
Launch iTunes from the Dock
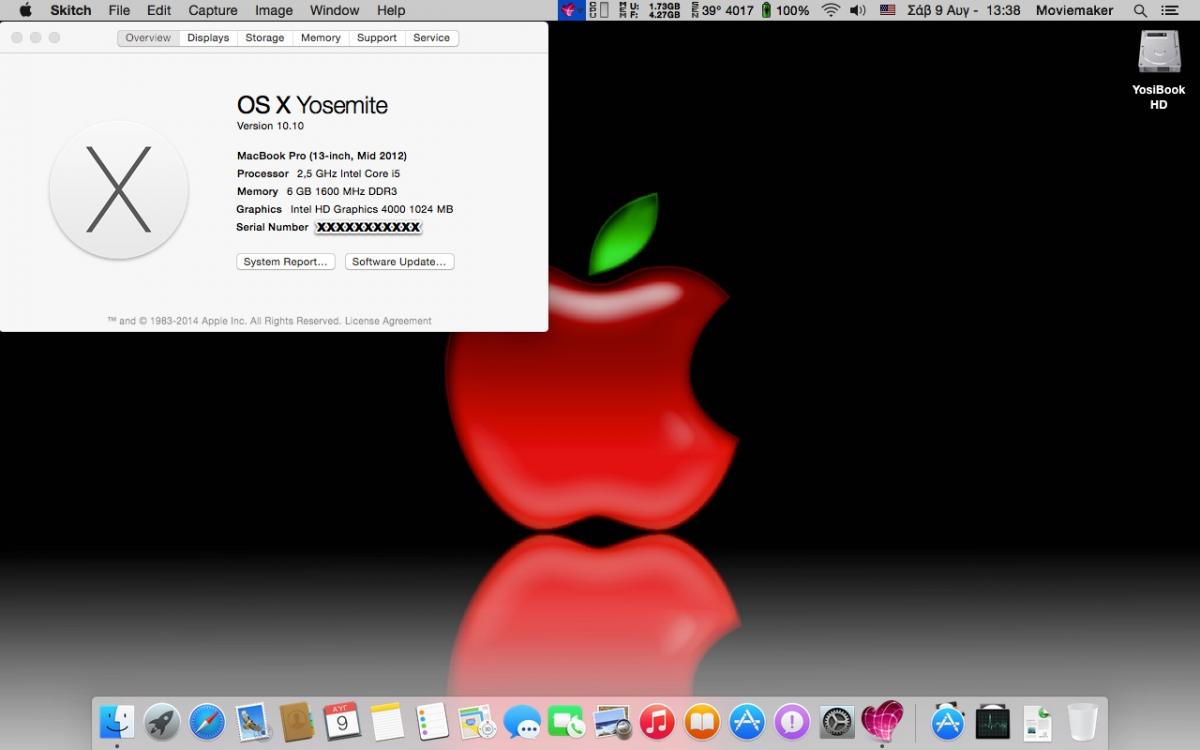pyautogui.click(x=657, y=721)
